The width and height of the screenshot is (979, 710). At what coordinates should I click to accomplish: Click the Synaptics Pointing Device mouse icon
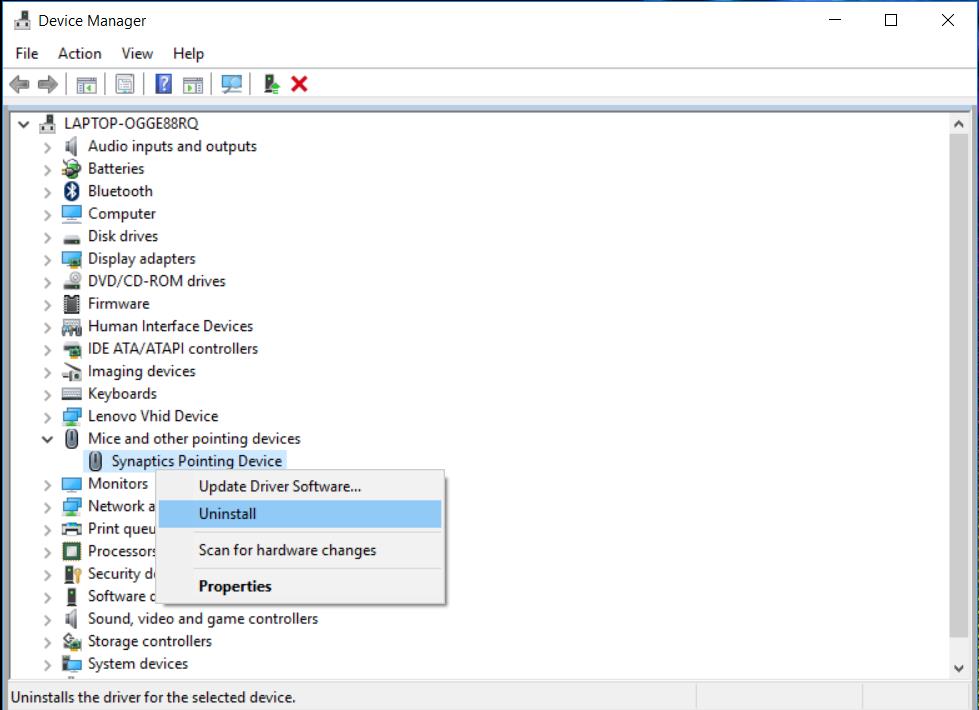click(96, 461)
